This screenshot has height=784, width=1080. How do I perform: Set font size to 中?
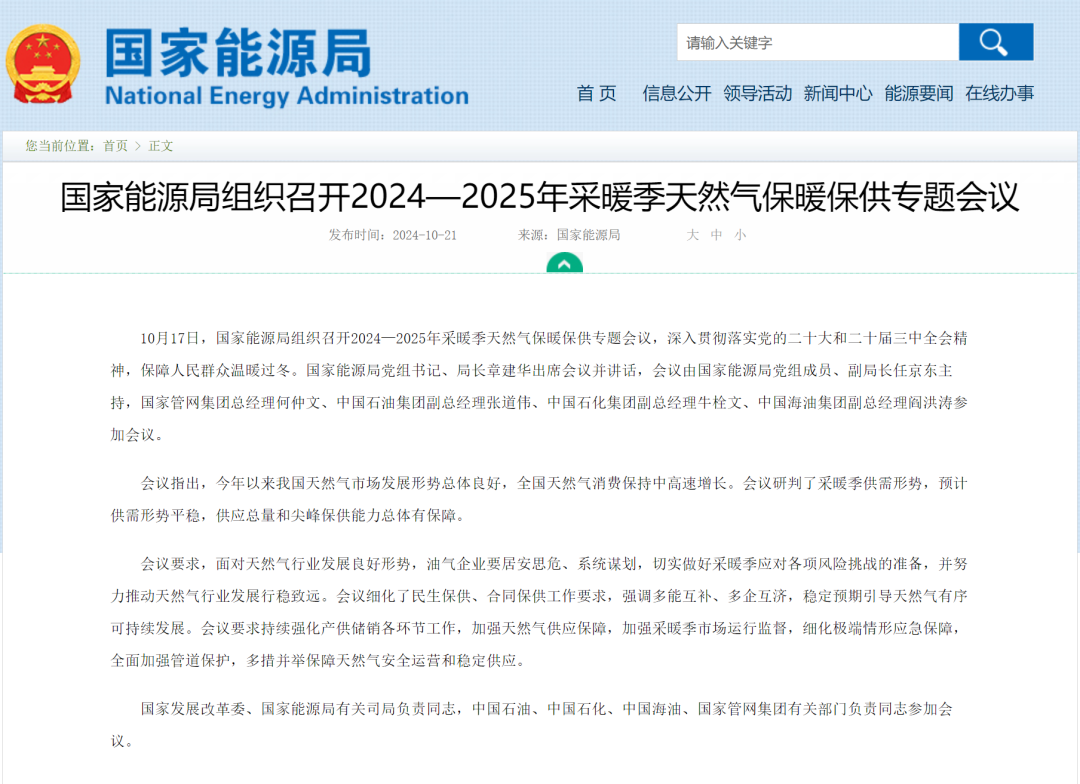coord(716,235)
